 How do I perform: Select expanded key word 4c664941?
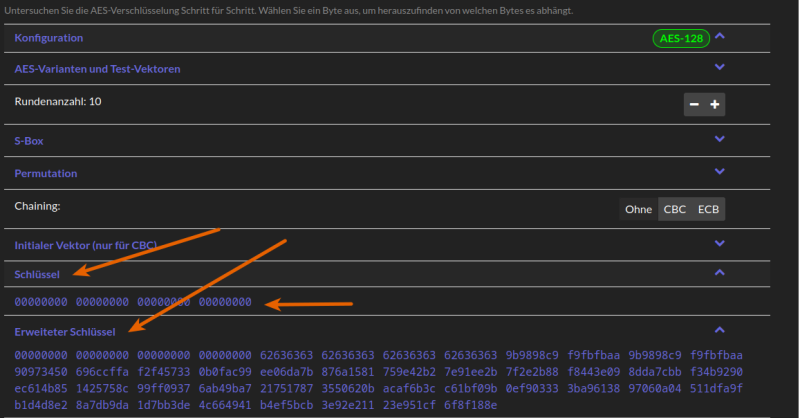click(x=225, y=405)
